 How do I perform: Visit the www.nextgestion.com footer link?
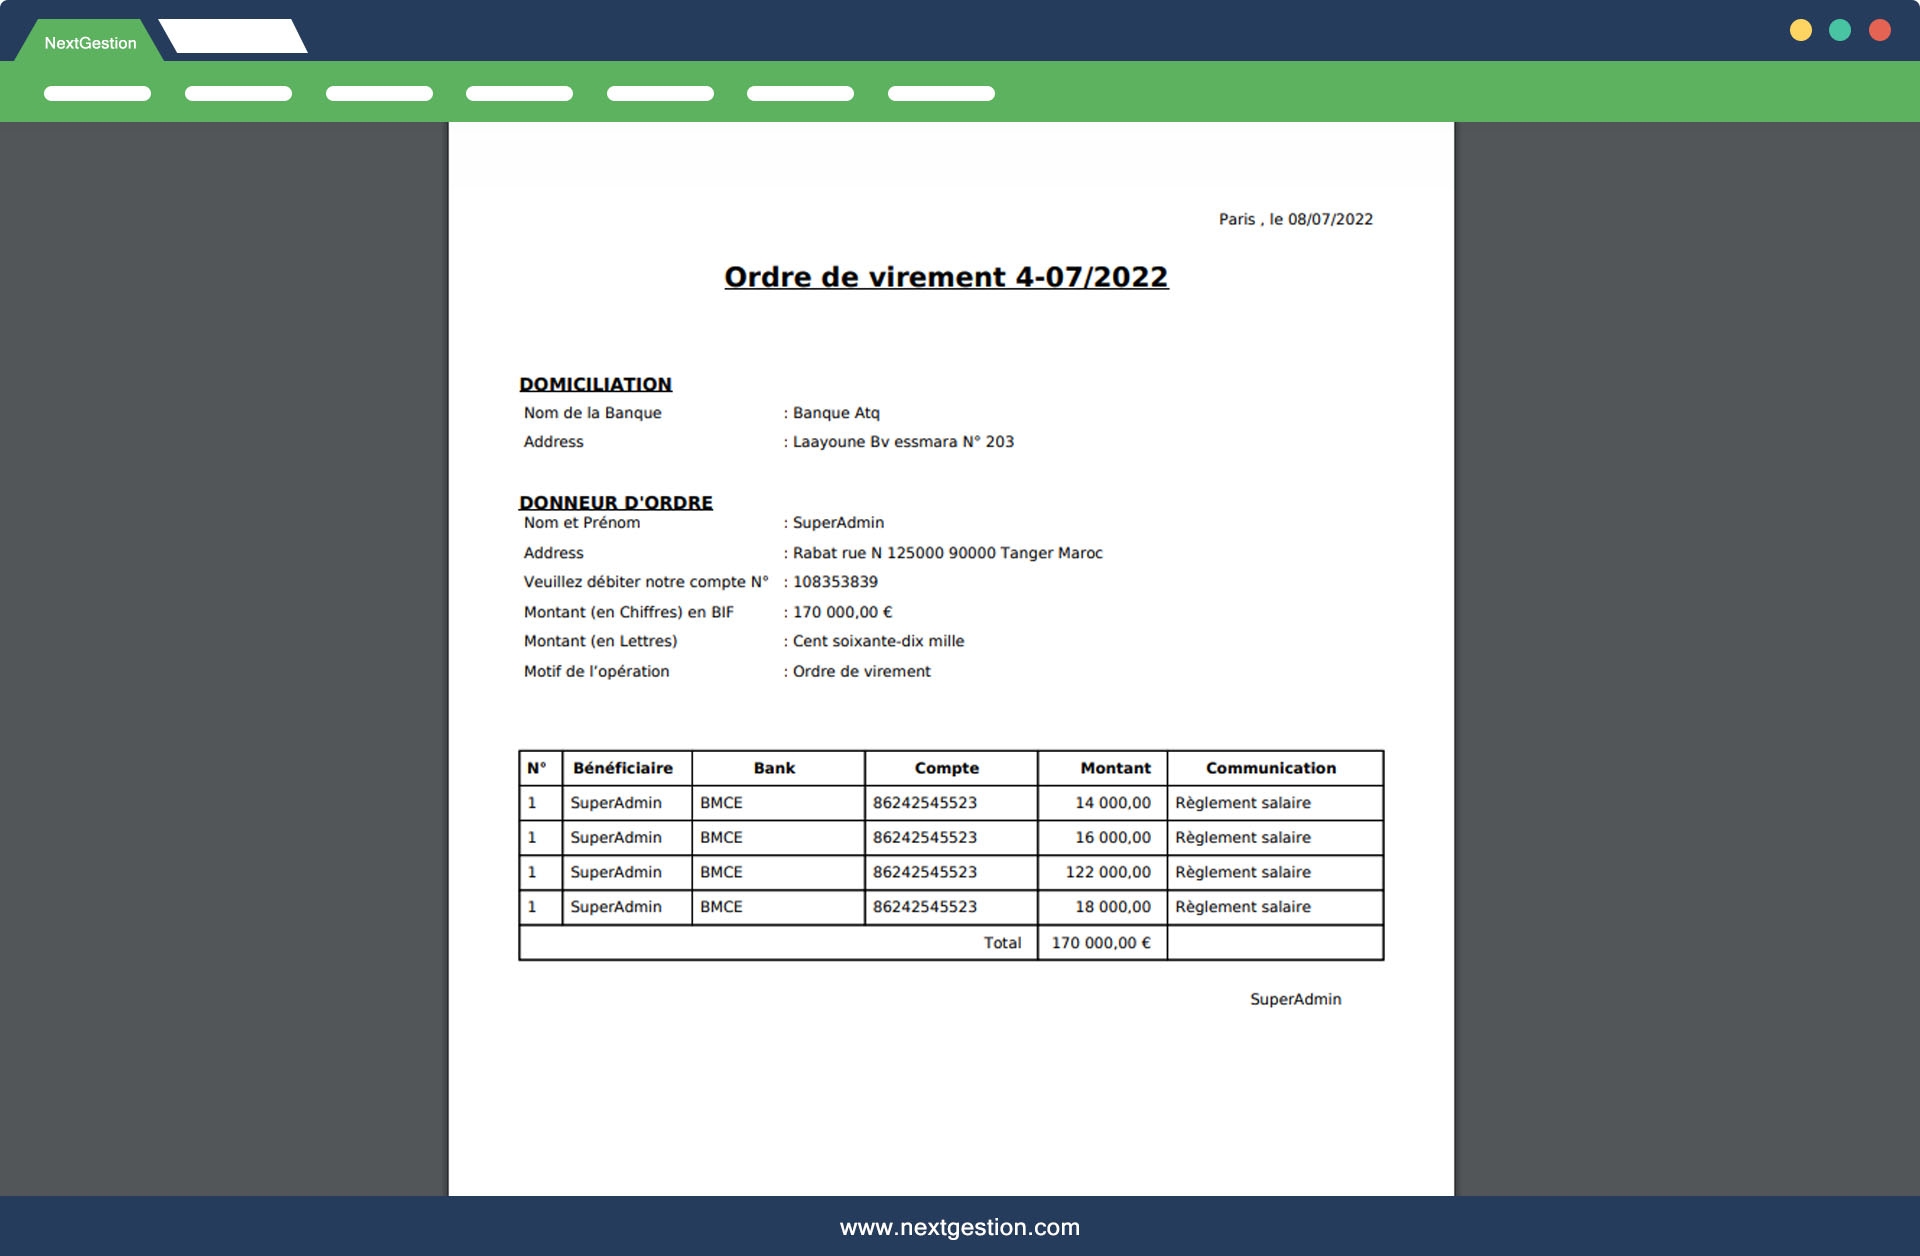click(x=959, y=1227)
